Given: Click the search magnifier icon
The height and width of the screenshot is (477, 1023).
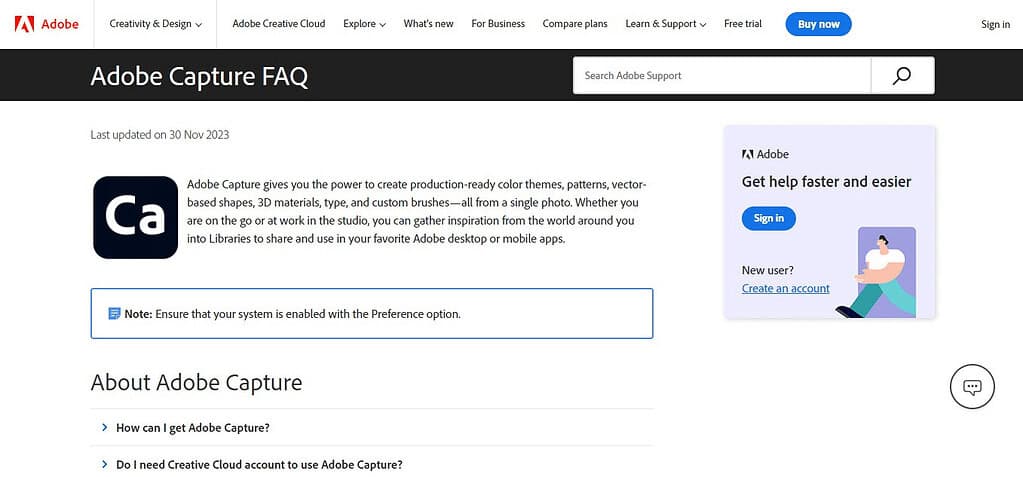Looking at the screenshot, I should (x=902, y=76).
